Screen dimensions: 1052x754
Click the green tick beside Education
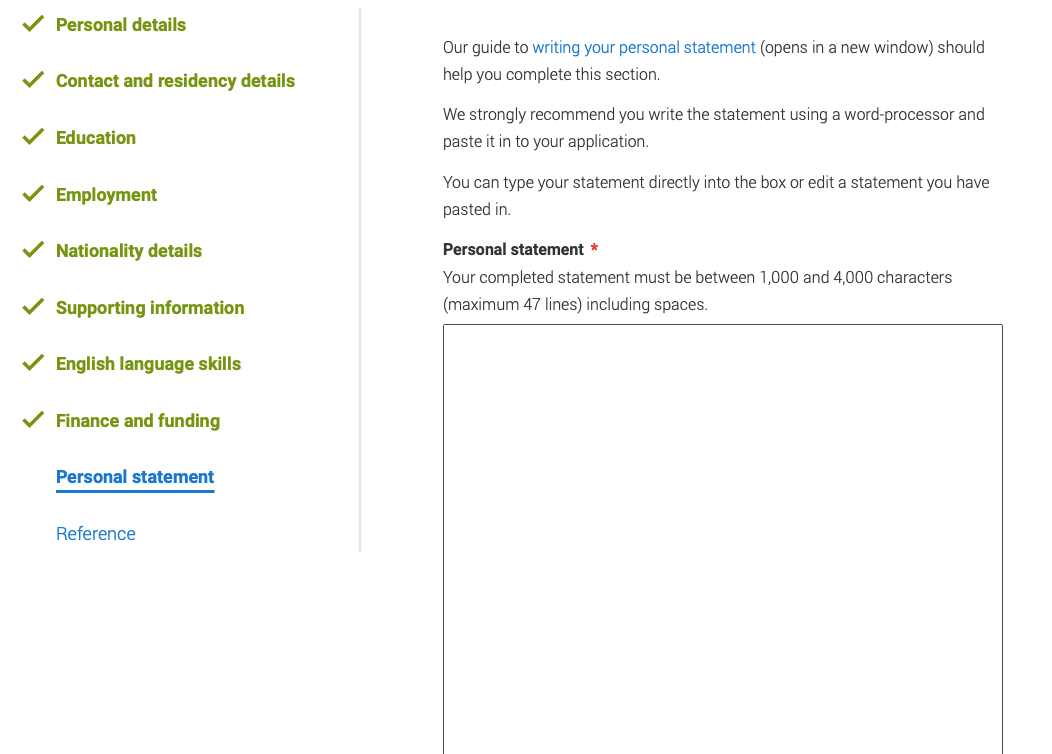tap(33, 137)
